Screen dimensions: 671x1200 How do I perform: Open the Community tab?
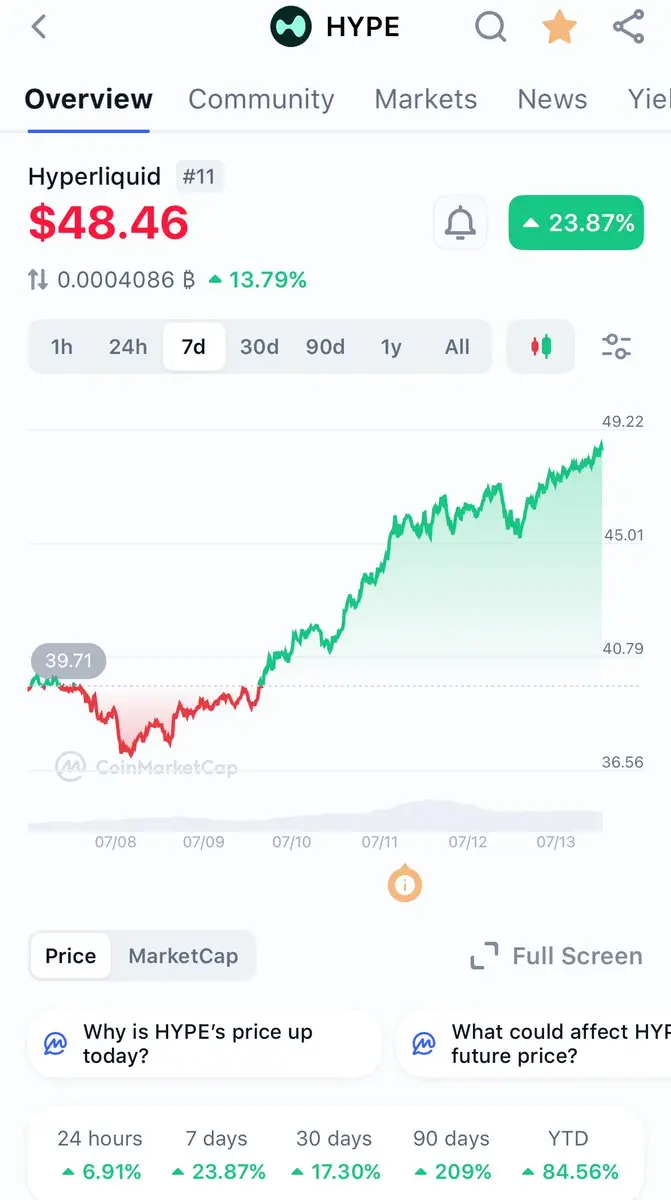pos(261,99)
